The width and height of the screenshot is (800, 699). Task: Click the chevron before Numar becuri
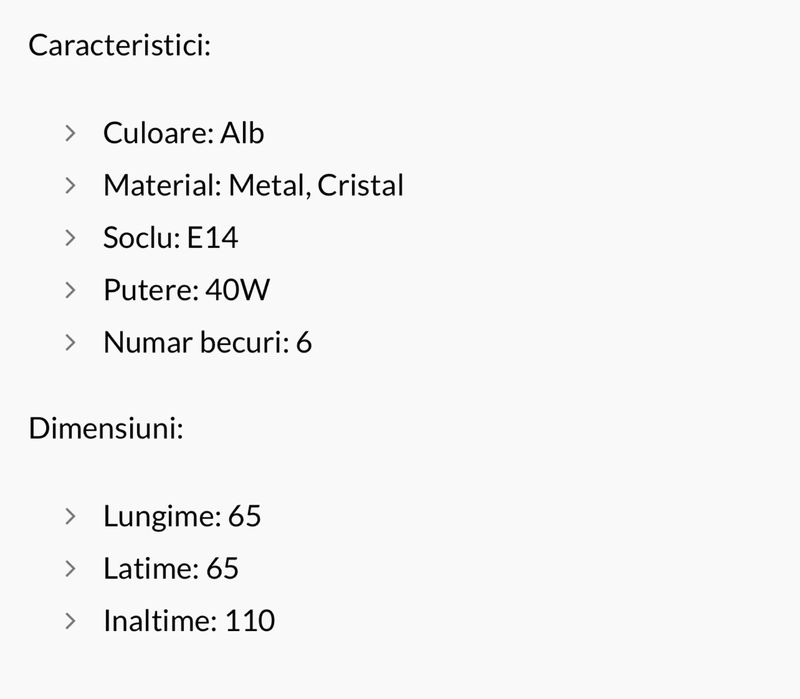click(69, 342)
